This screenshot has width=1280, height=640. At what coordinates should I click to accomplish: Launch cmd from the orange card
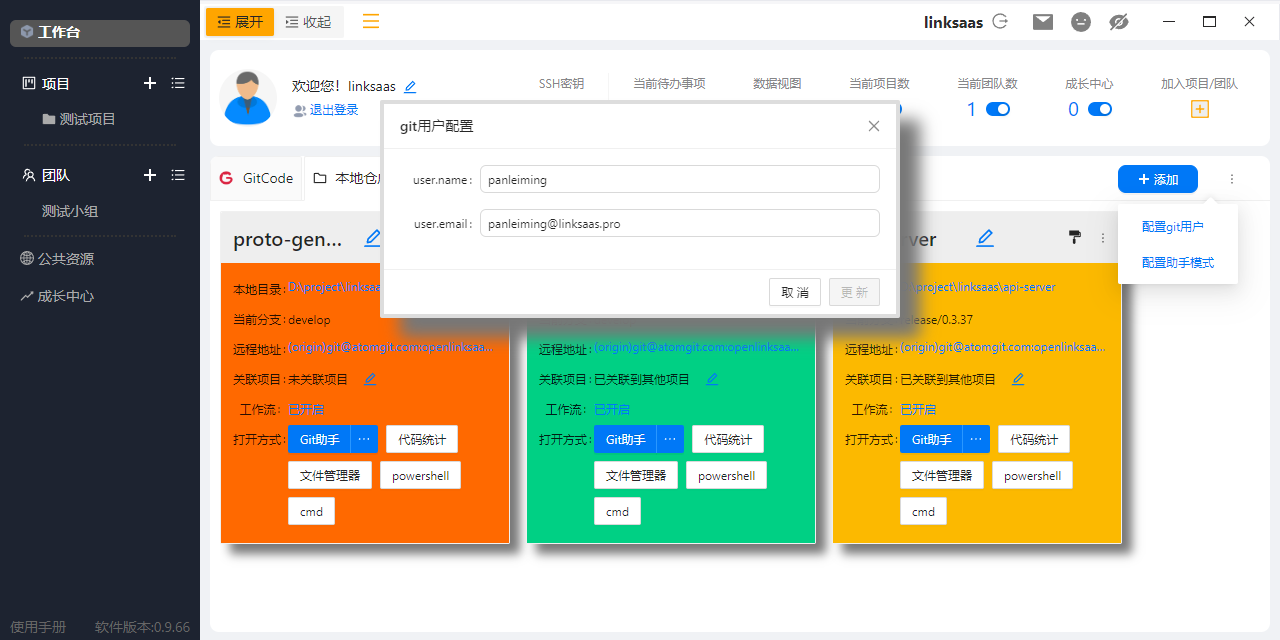(x=312, y=511)
